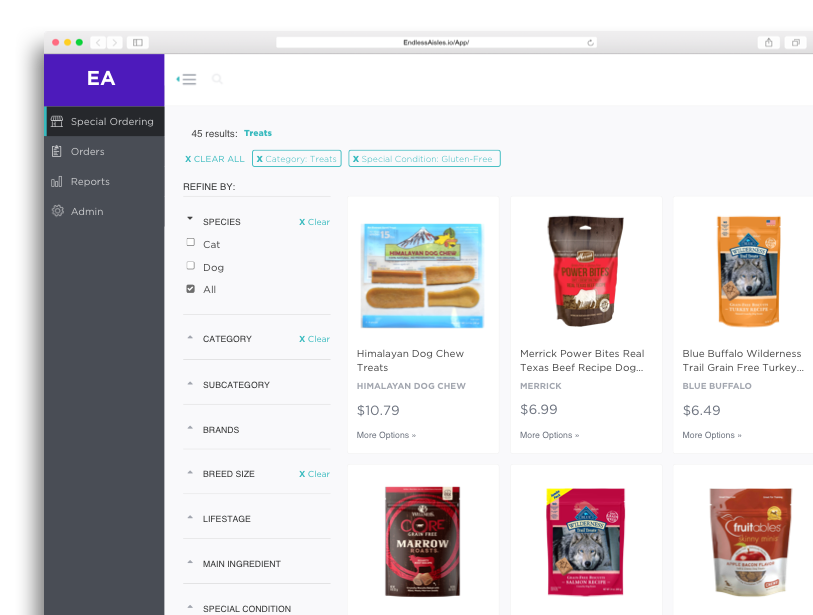This screenshot has height=615, width=813.
Task: Click the Merrick Power Bites product title
Action: [582, 360]
